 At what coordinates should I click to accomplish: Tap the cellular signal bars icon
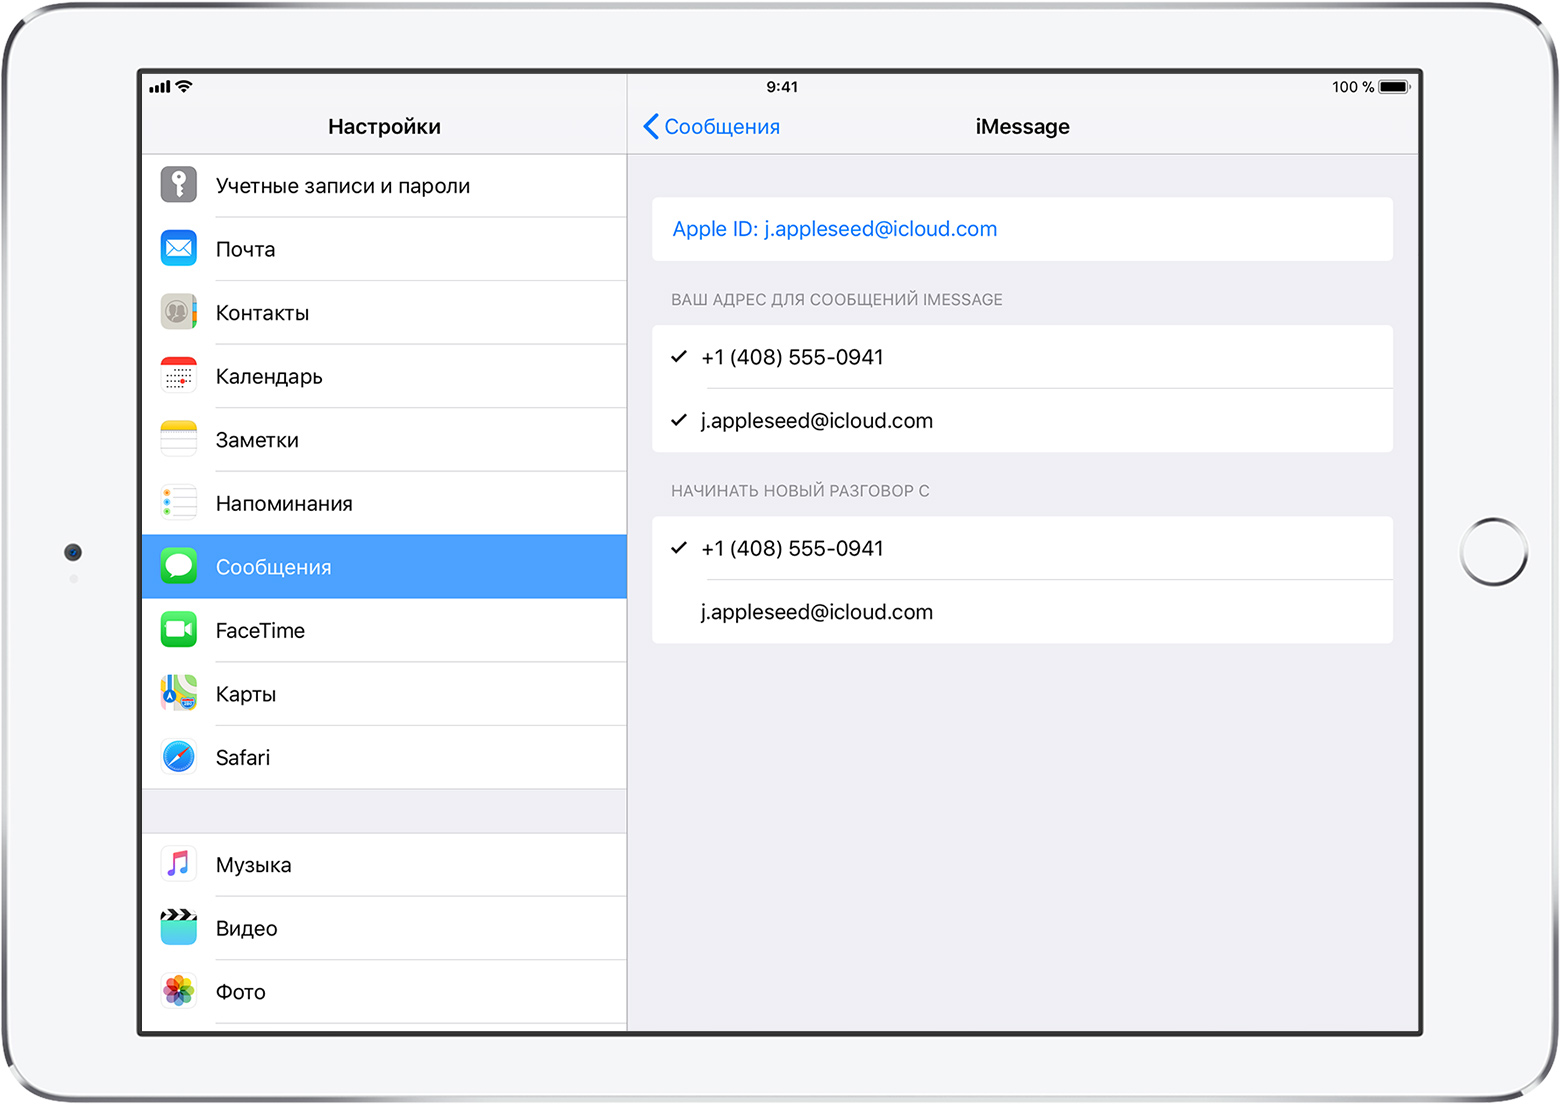pyautogui.click(x=160, y=87)
